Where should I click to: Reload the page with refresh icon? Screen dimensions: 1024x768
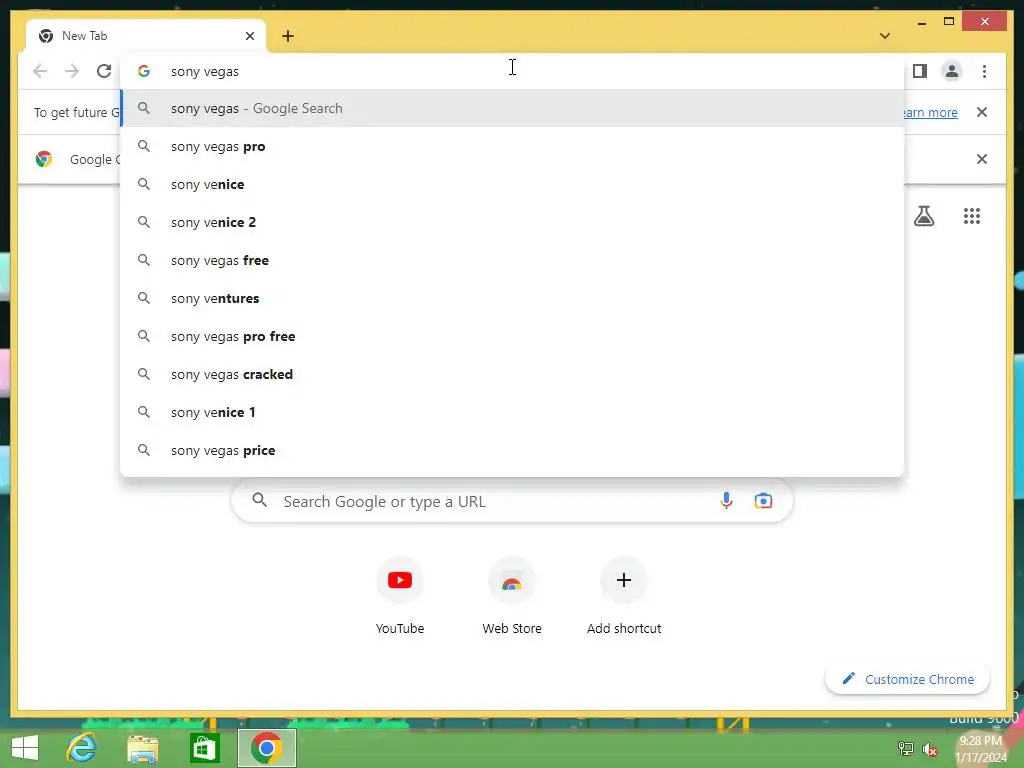104,71
